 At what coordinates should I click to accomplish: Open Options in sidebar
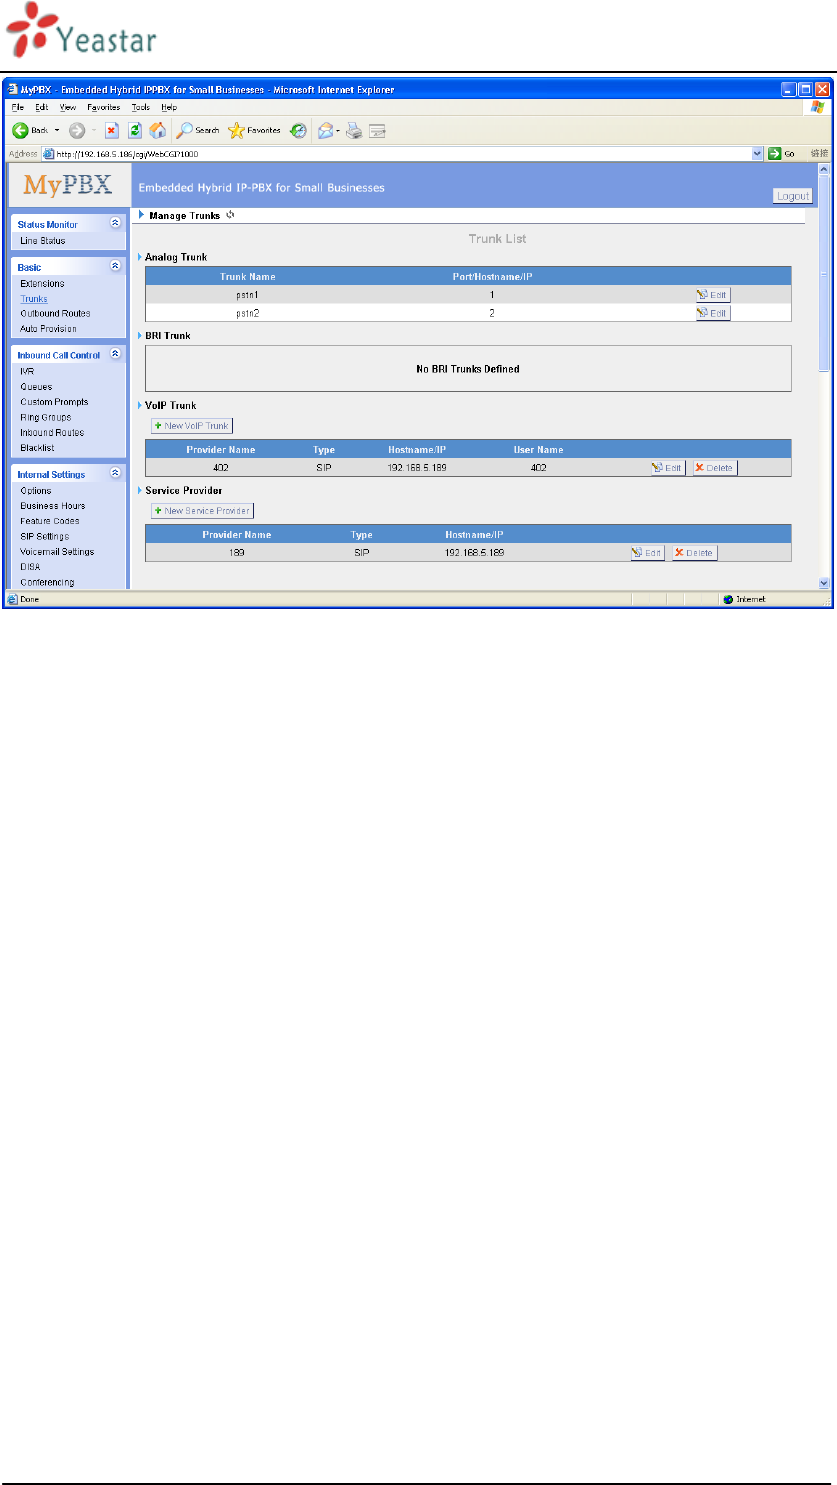click(35, 491)
